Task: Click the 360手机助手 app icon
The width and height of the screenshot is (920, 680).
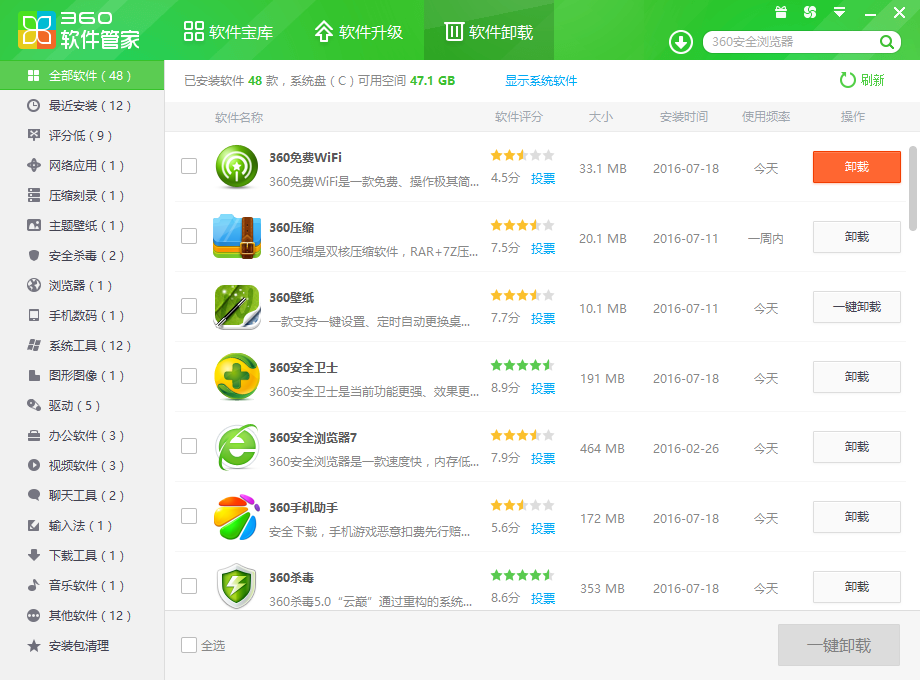Action: [236, 516]
